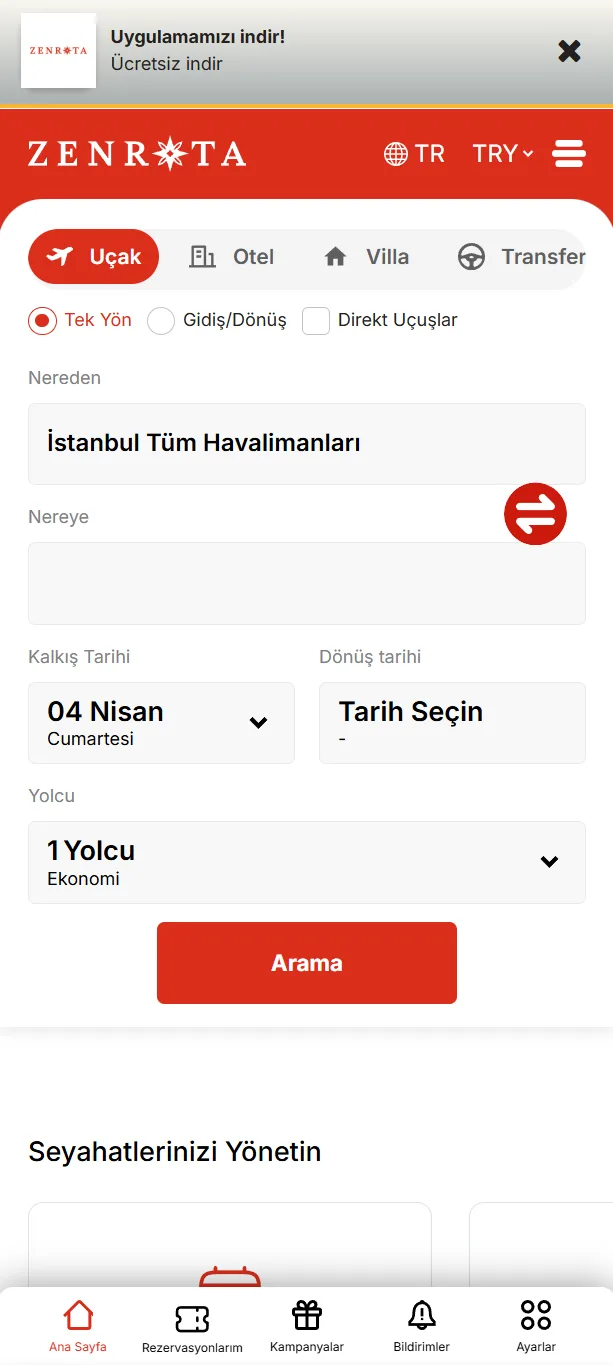Open the Kampanyalar gift icon
Image resolution: width=613 pixels, height=1365 pixels.
tap(306, 1313)
